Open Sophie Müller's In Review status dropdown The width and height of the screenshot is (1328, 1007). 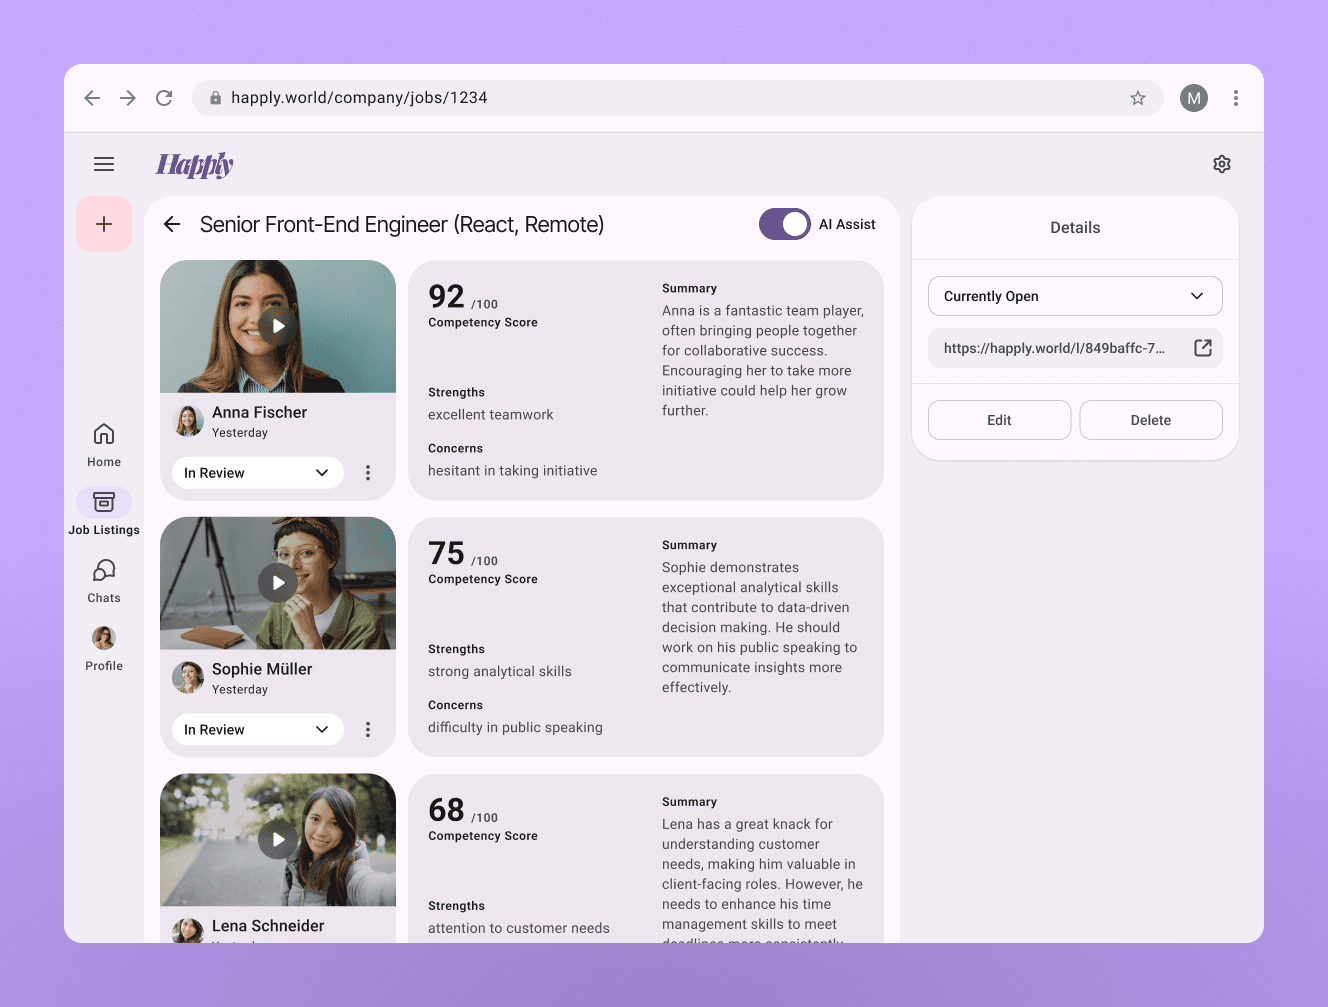pyautogui.click(x=258, y=730)
